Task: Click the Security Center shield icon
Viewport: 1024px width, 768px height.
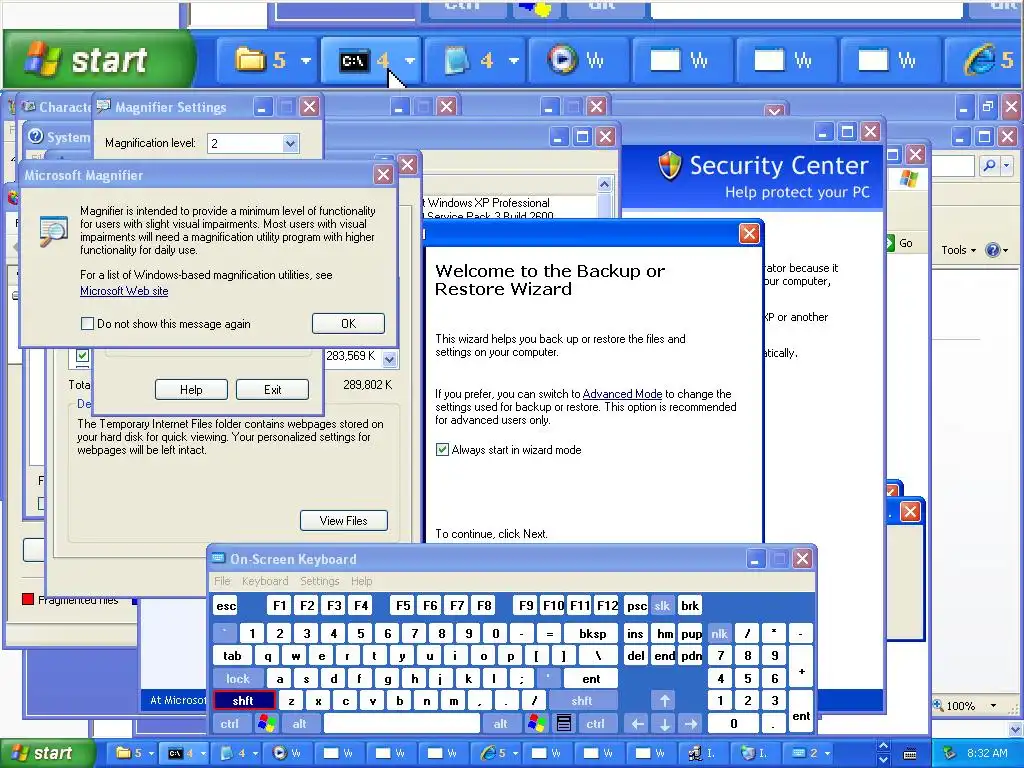Action: tap(669, 165)
